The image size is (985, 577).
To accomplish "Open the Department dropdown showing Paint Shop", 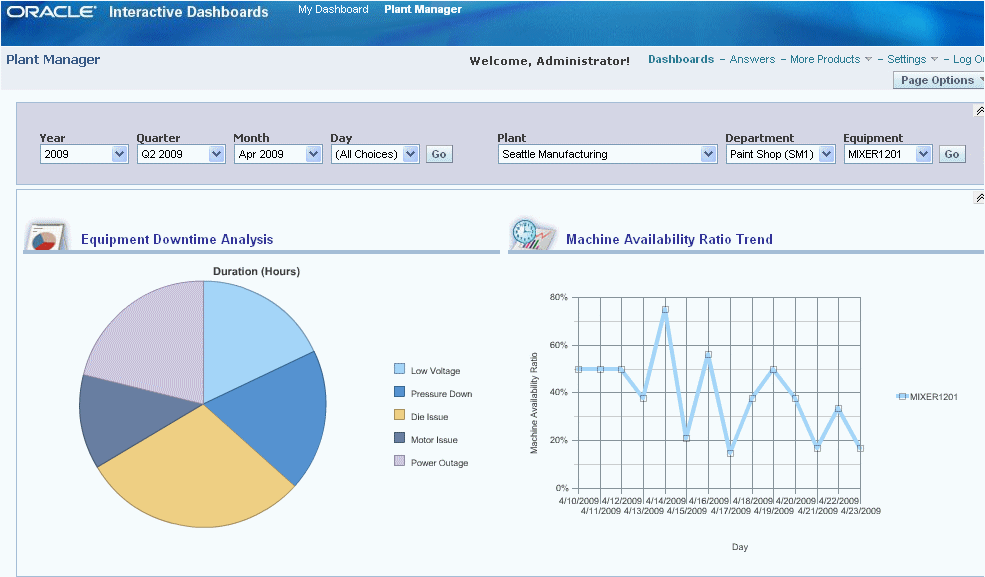I will (780, 154).
